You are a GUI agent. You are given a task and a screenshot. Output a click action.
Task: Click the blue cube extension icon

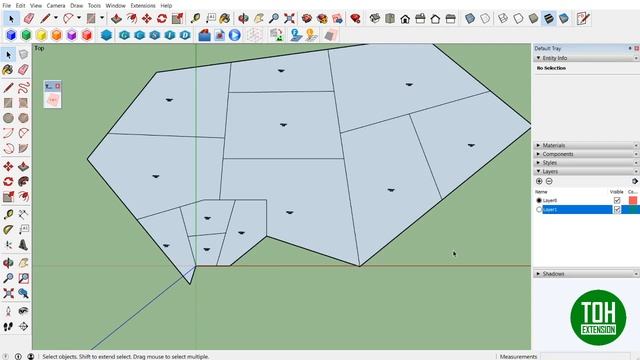point(11,35)
